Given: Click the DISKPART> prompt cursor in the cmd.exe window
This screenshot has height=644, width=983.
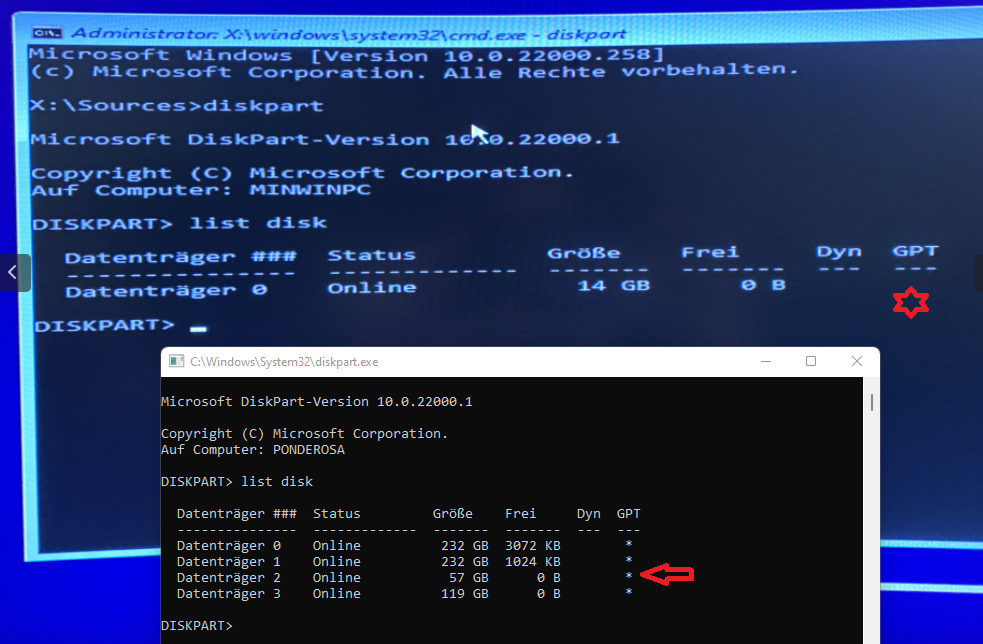Looking at the screenshot, I should [x=198, y=329].
